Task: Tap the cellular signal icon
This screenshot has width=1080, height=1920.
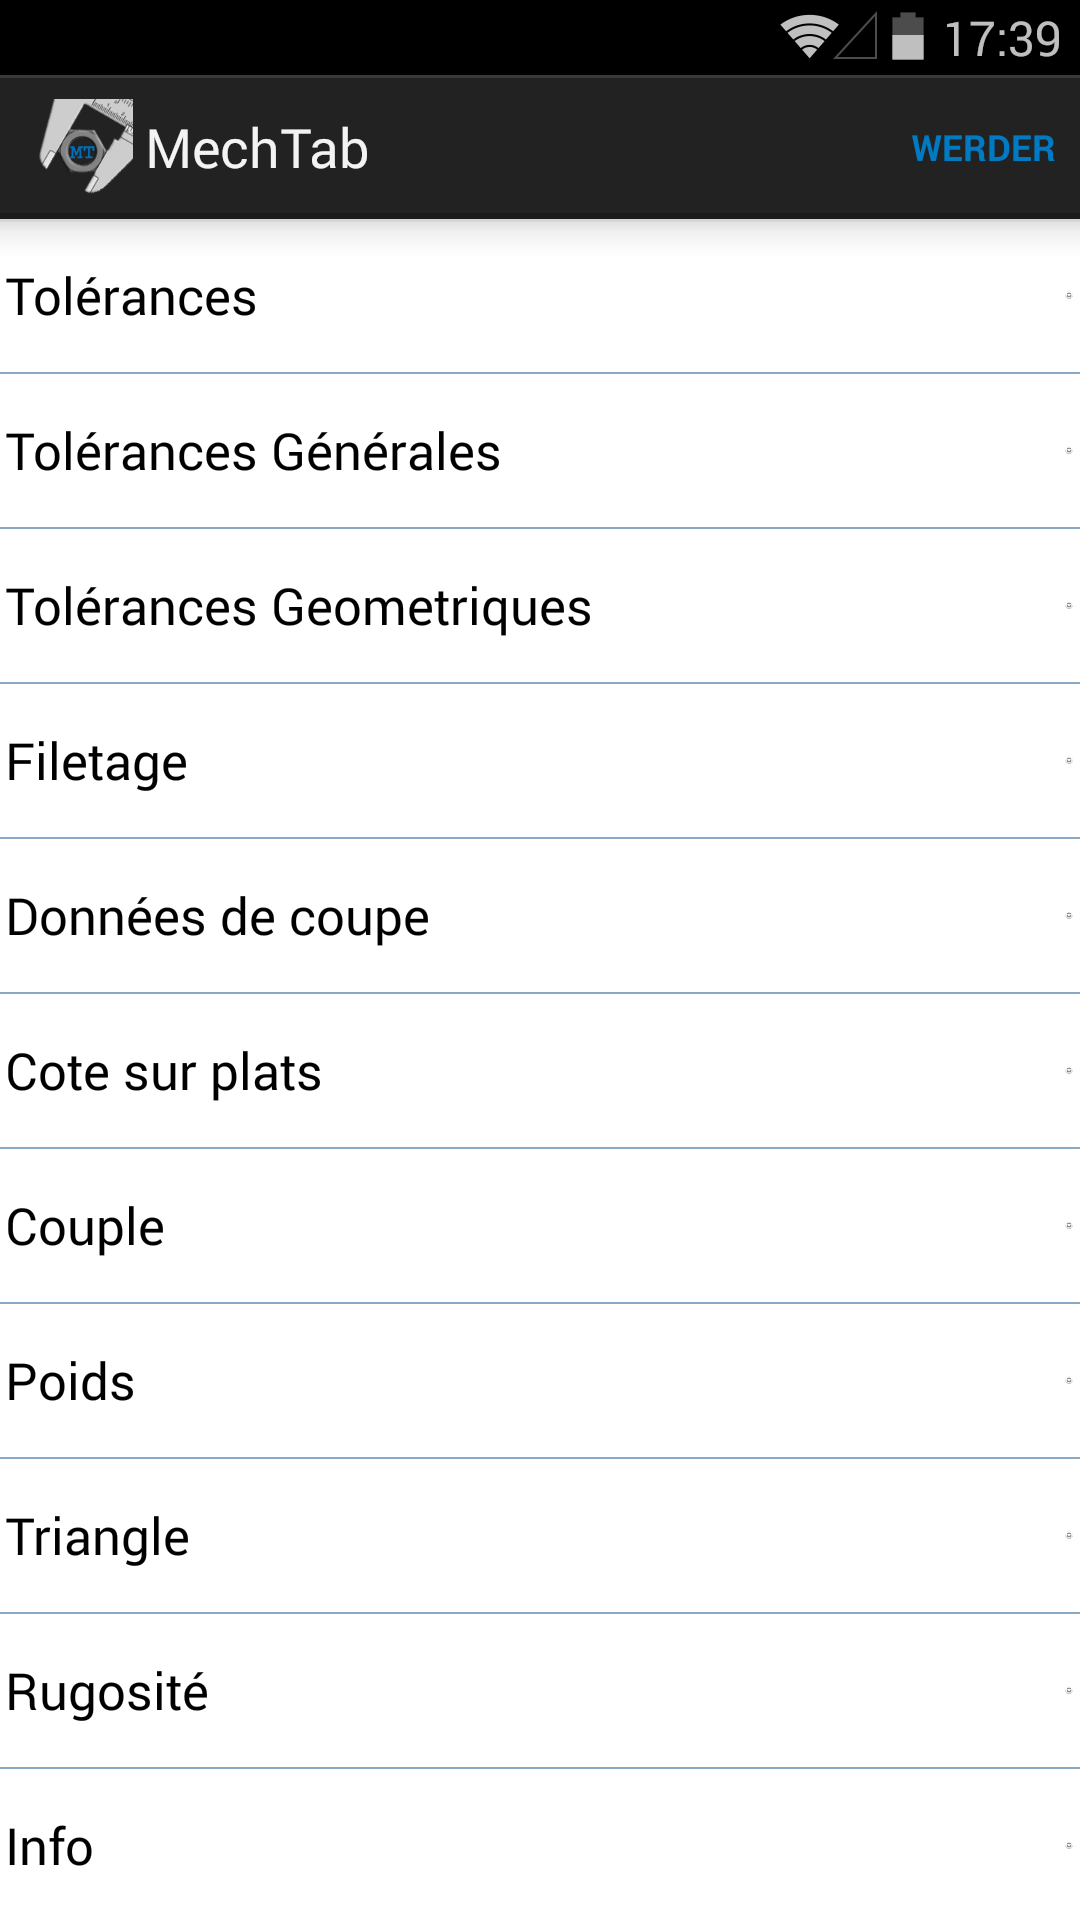Action: pyautogui.click(x=856, y=36)
